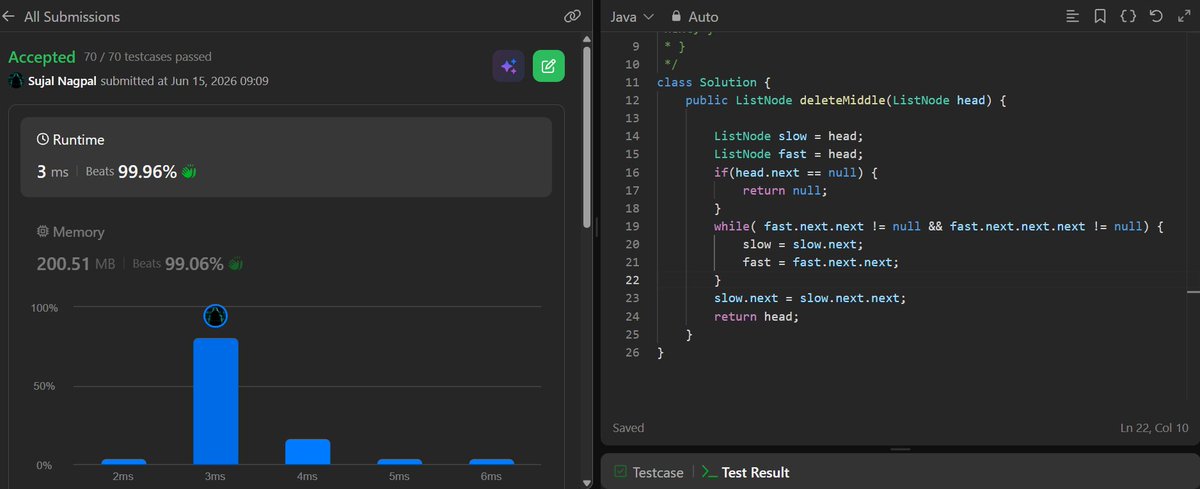Image resolution: width=1200 pixels, height=489 pixels.
Task: Open the AI sparkle analysis button
Action: coord(509,66)
